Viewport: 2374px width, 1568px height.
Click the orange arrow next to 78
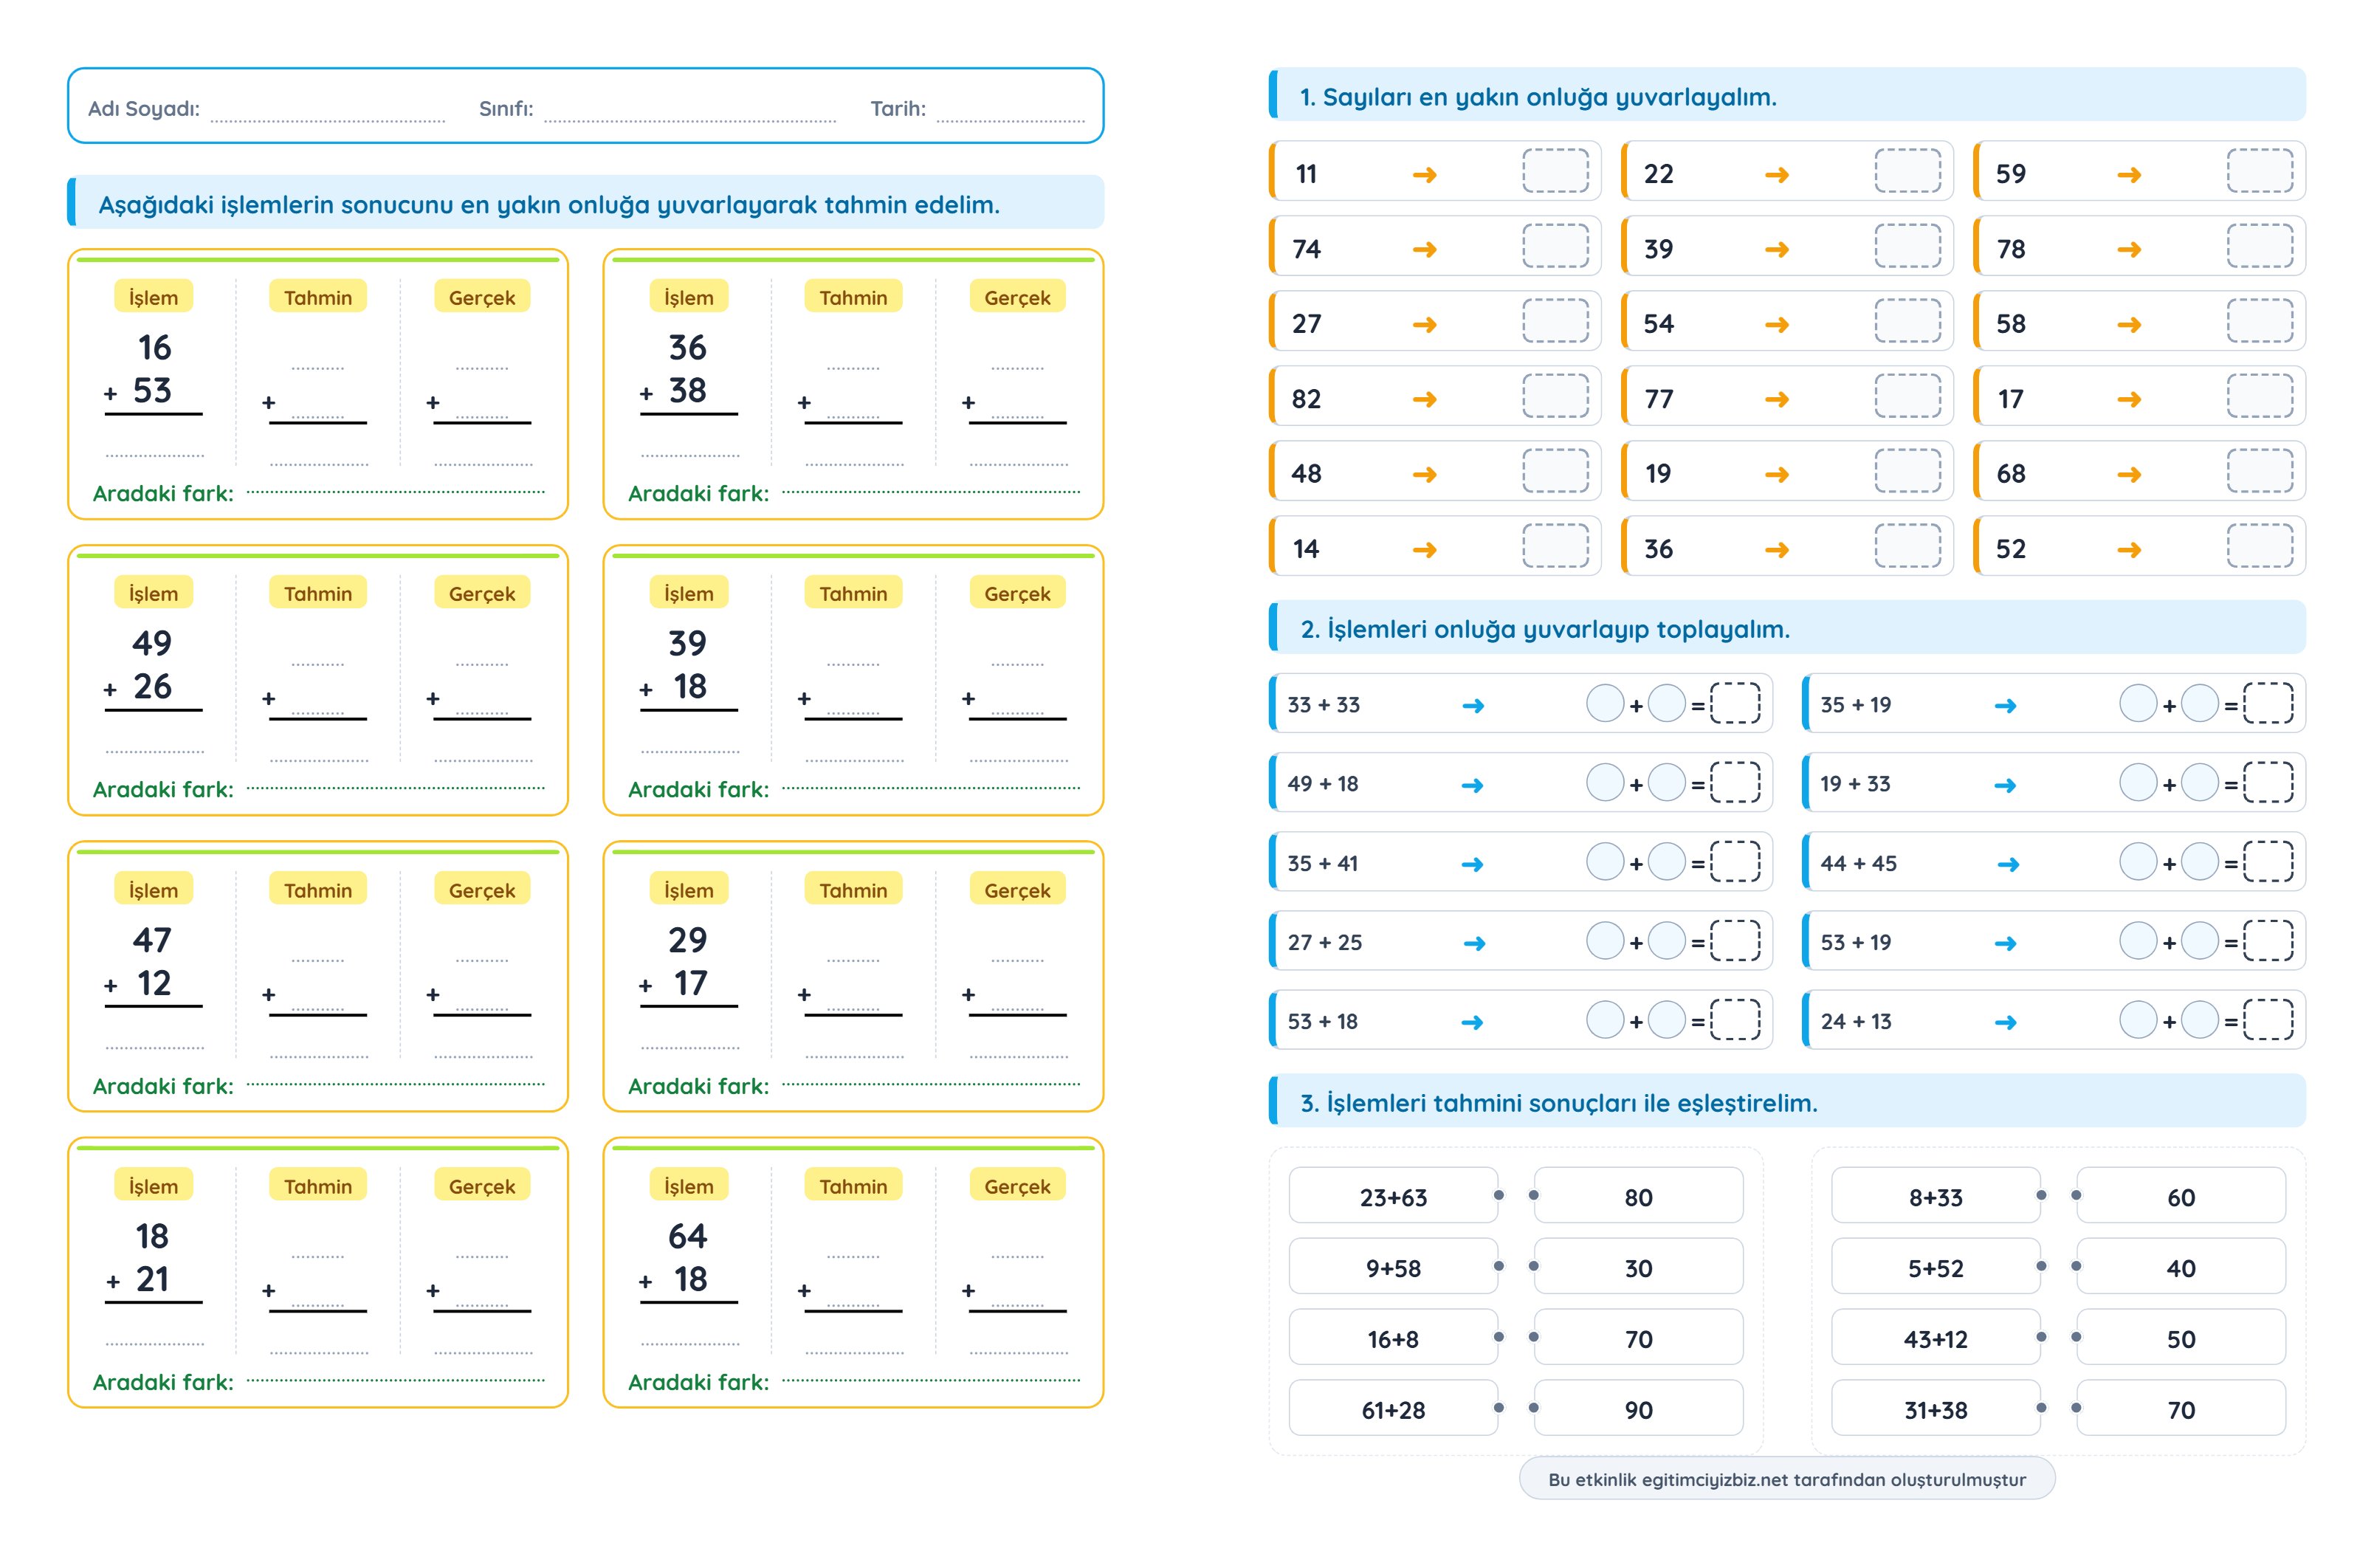pyautogui.click(x=2128, y=250)
